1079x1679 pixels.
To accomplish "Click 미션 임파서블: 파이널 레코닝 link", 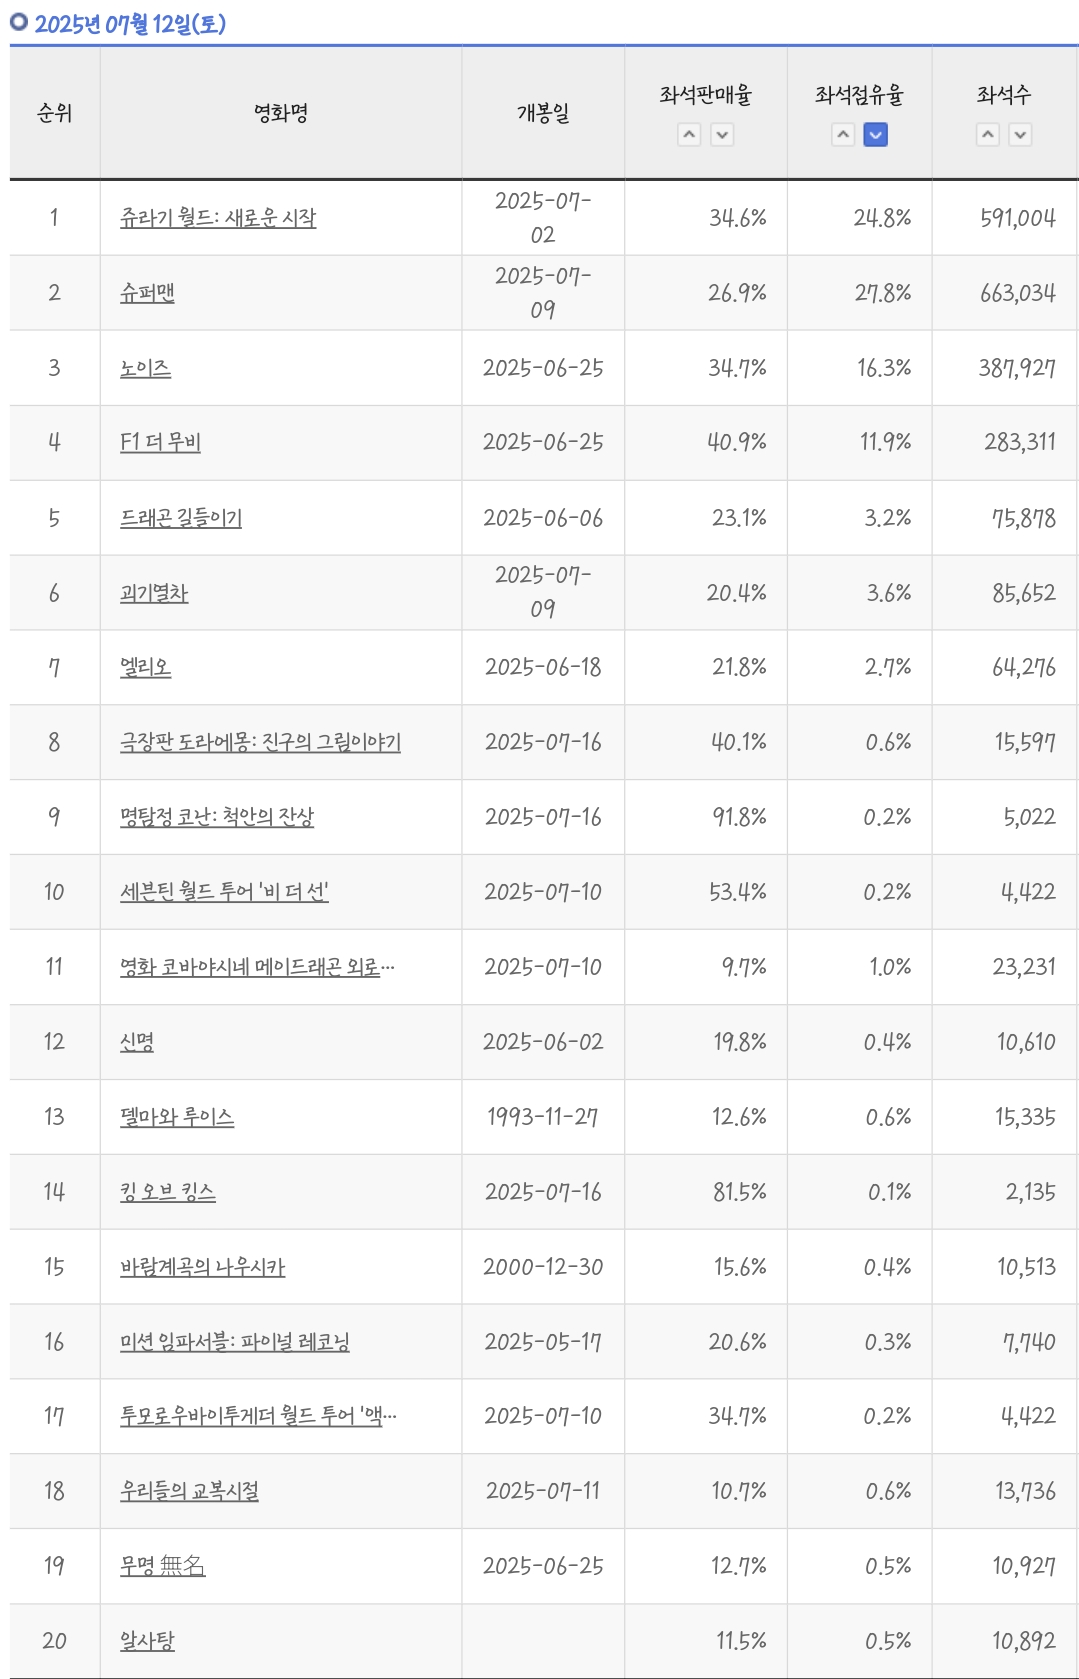I will (235, 1341).
